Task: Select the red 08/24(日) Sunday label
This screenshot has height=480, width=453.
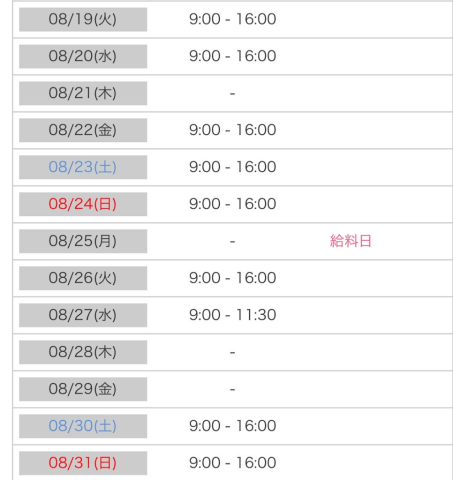Action: click(83, 204)
